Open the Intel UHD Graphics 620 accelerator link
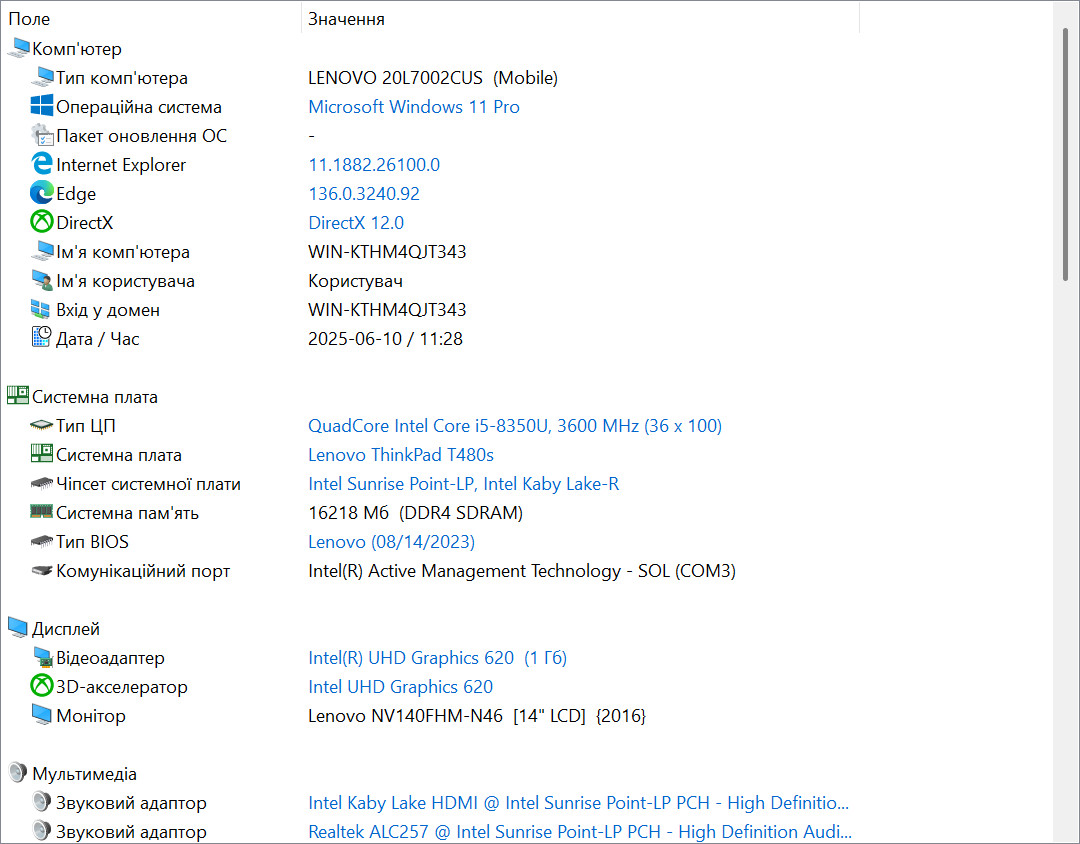1080x844 pixels. (x=400, y=687)
